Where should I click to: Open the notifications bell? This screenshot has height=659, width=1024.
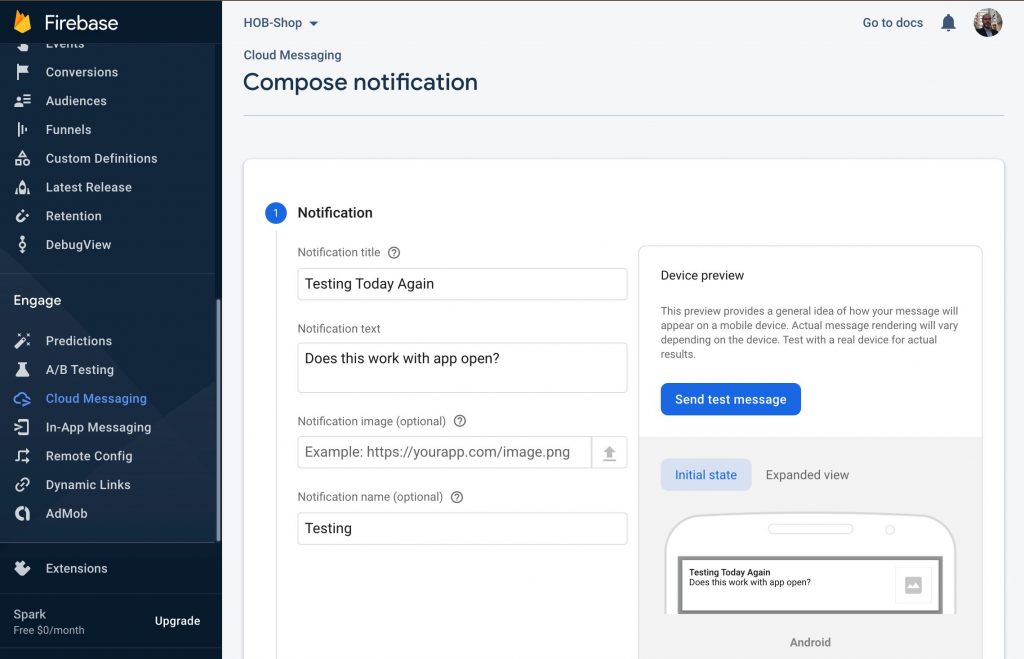948,23
